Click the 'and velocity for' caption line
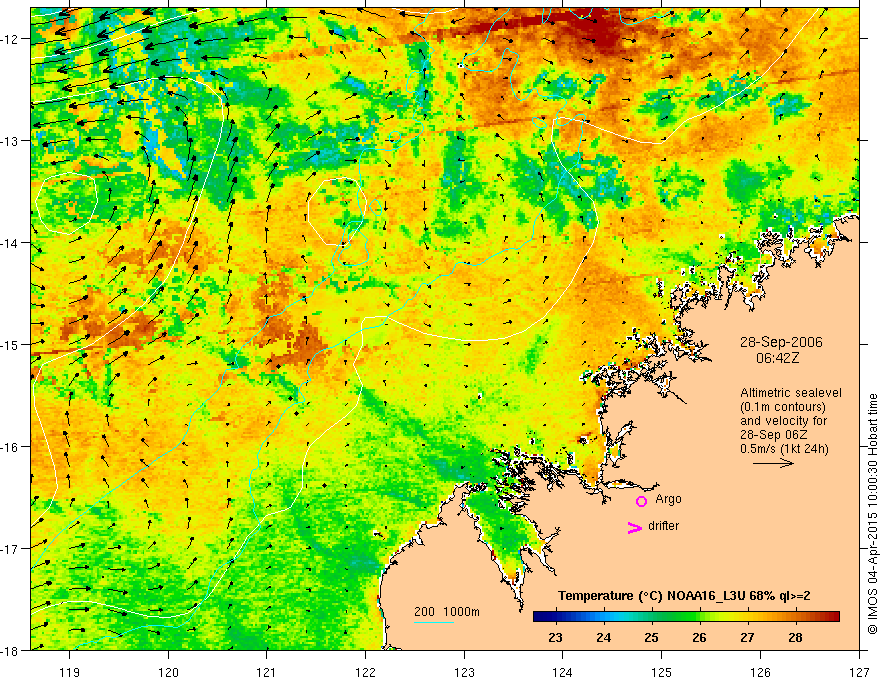Viewport: 880px width, 680px height. coord(783,421)
